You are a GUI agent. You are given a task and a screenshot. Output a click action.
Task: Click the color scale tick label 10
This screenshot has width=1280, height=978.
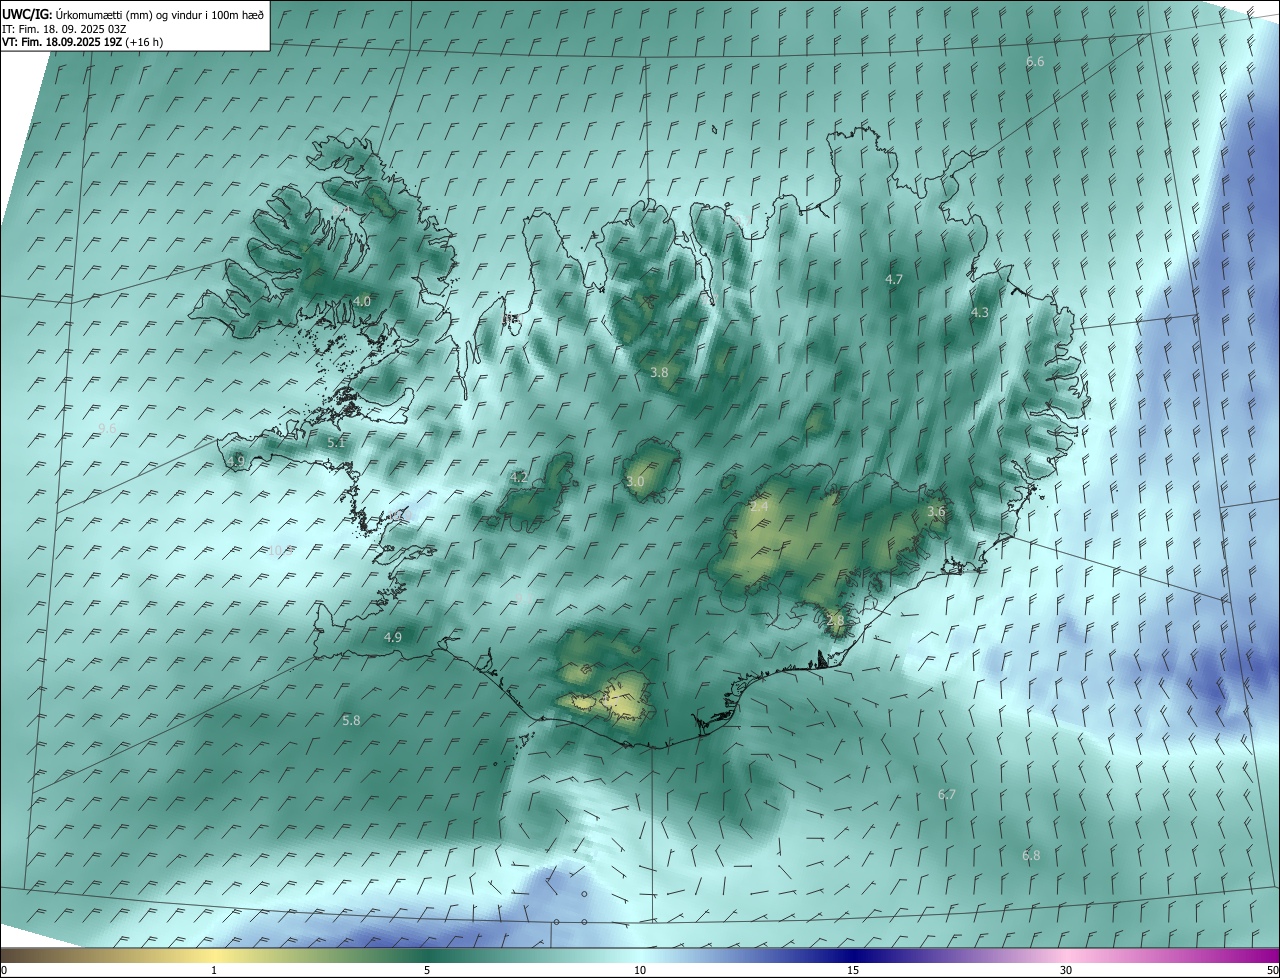640,970
